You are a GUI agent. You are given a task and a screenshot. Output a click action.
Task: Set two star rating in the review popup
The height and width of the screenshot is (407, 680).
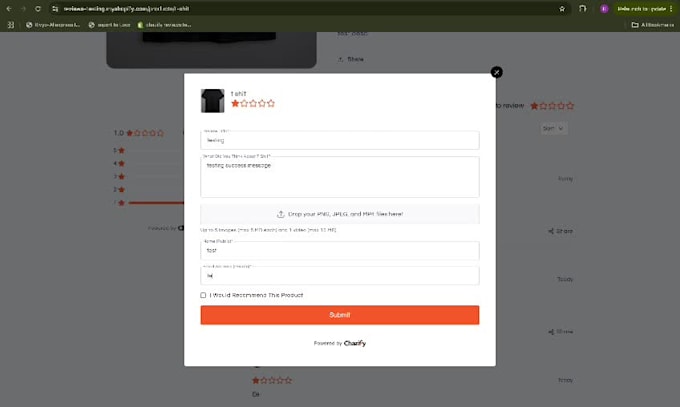[x=244, y=103]
